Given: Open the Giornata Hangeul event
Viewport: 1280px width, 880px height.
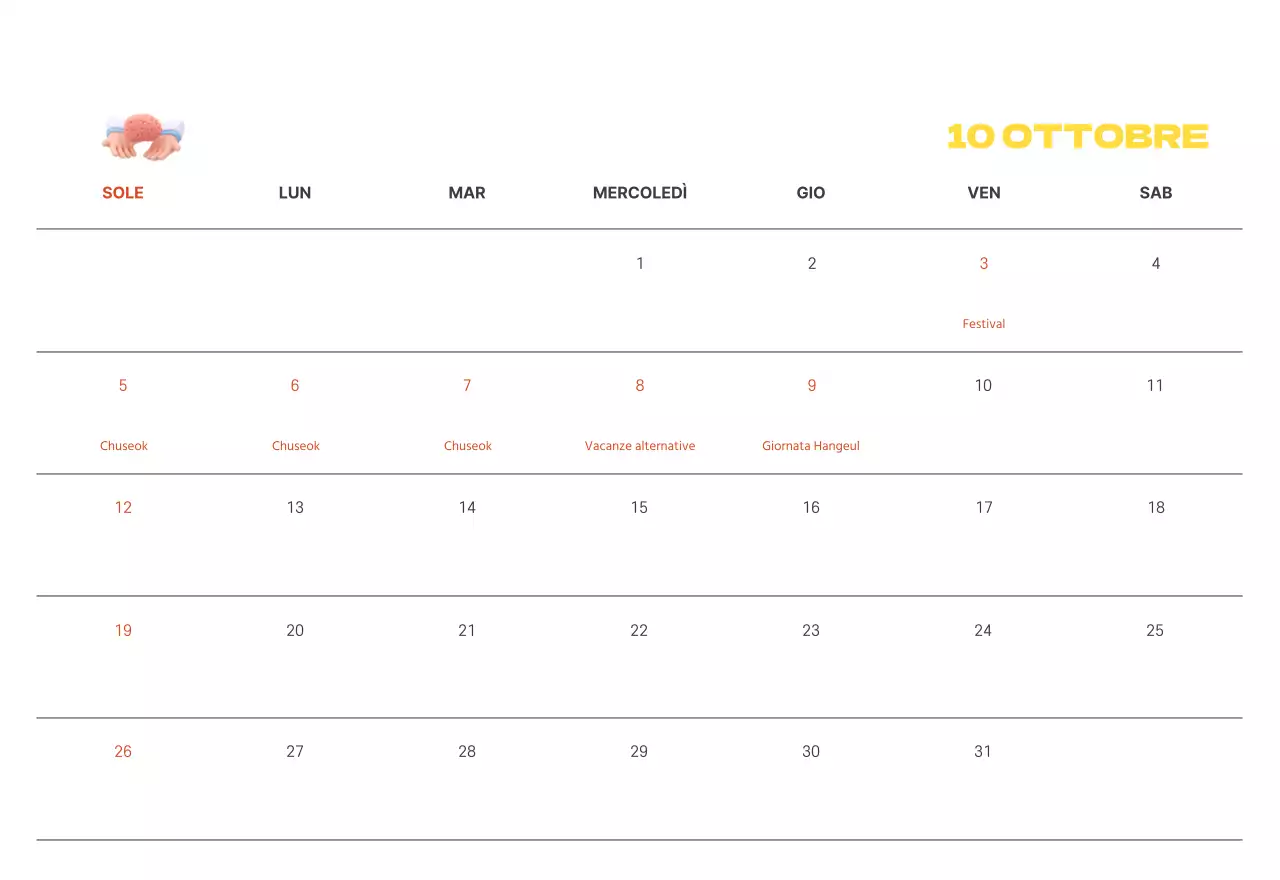Looking at the screenshot, I should (x=811, y=446).
